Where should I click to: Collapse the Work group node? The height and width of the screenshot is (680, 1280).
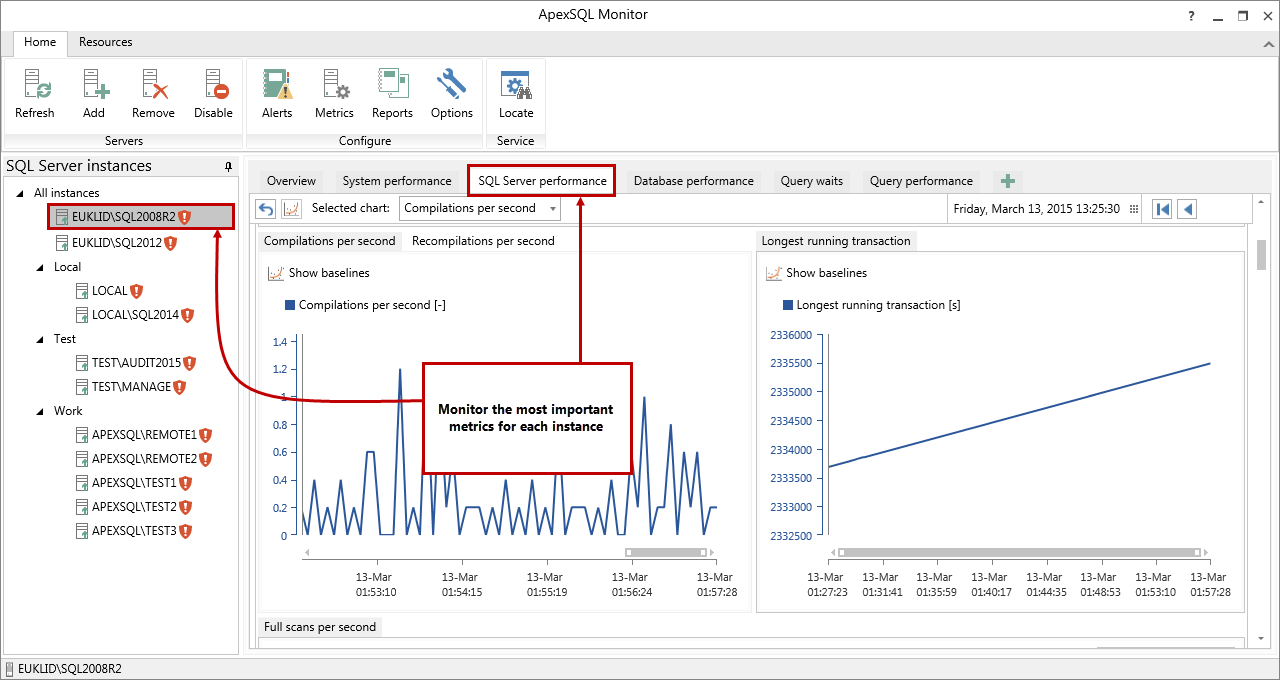pos(41,411)
